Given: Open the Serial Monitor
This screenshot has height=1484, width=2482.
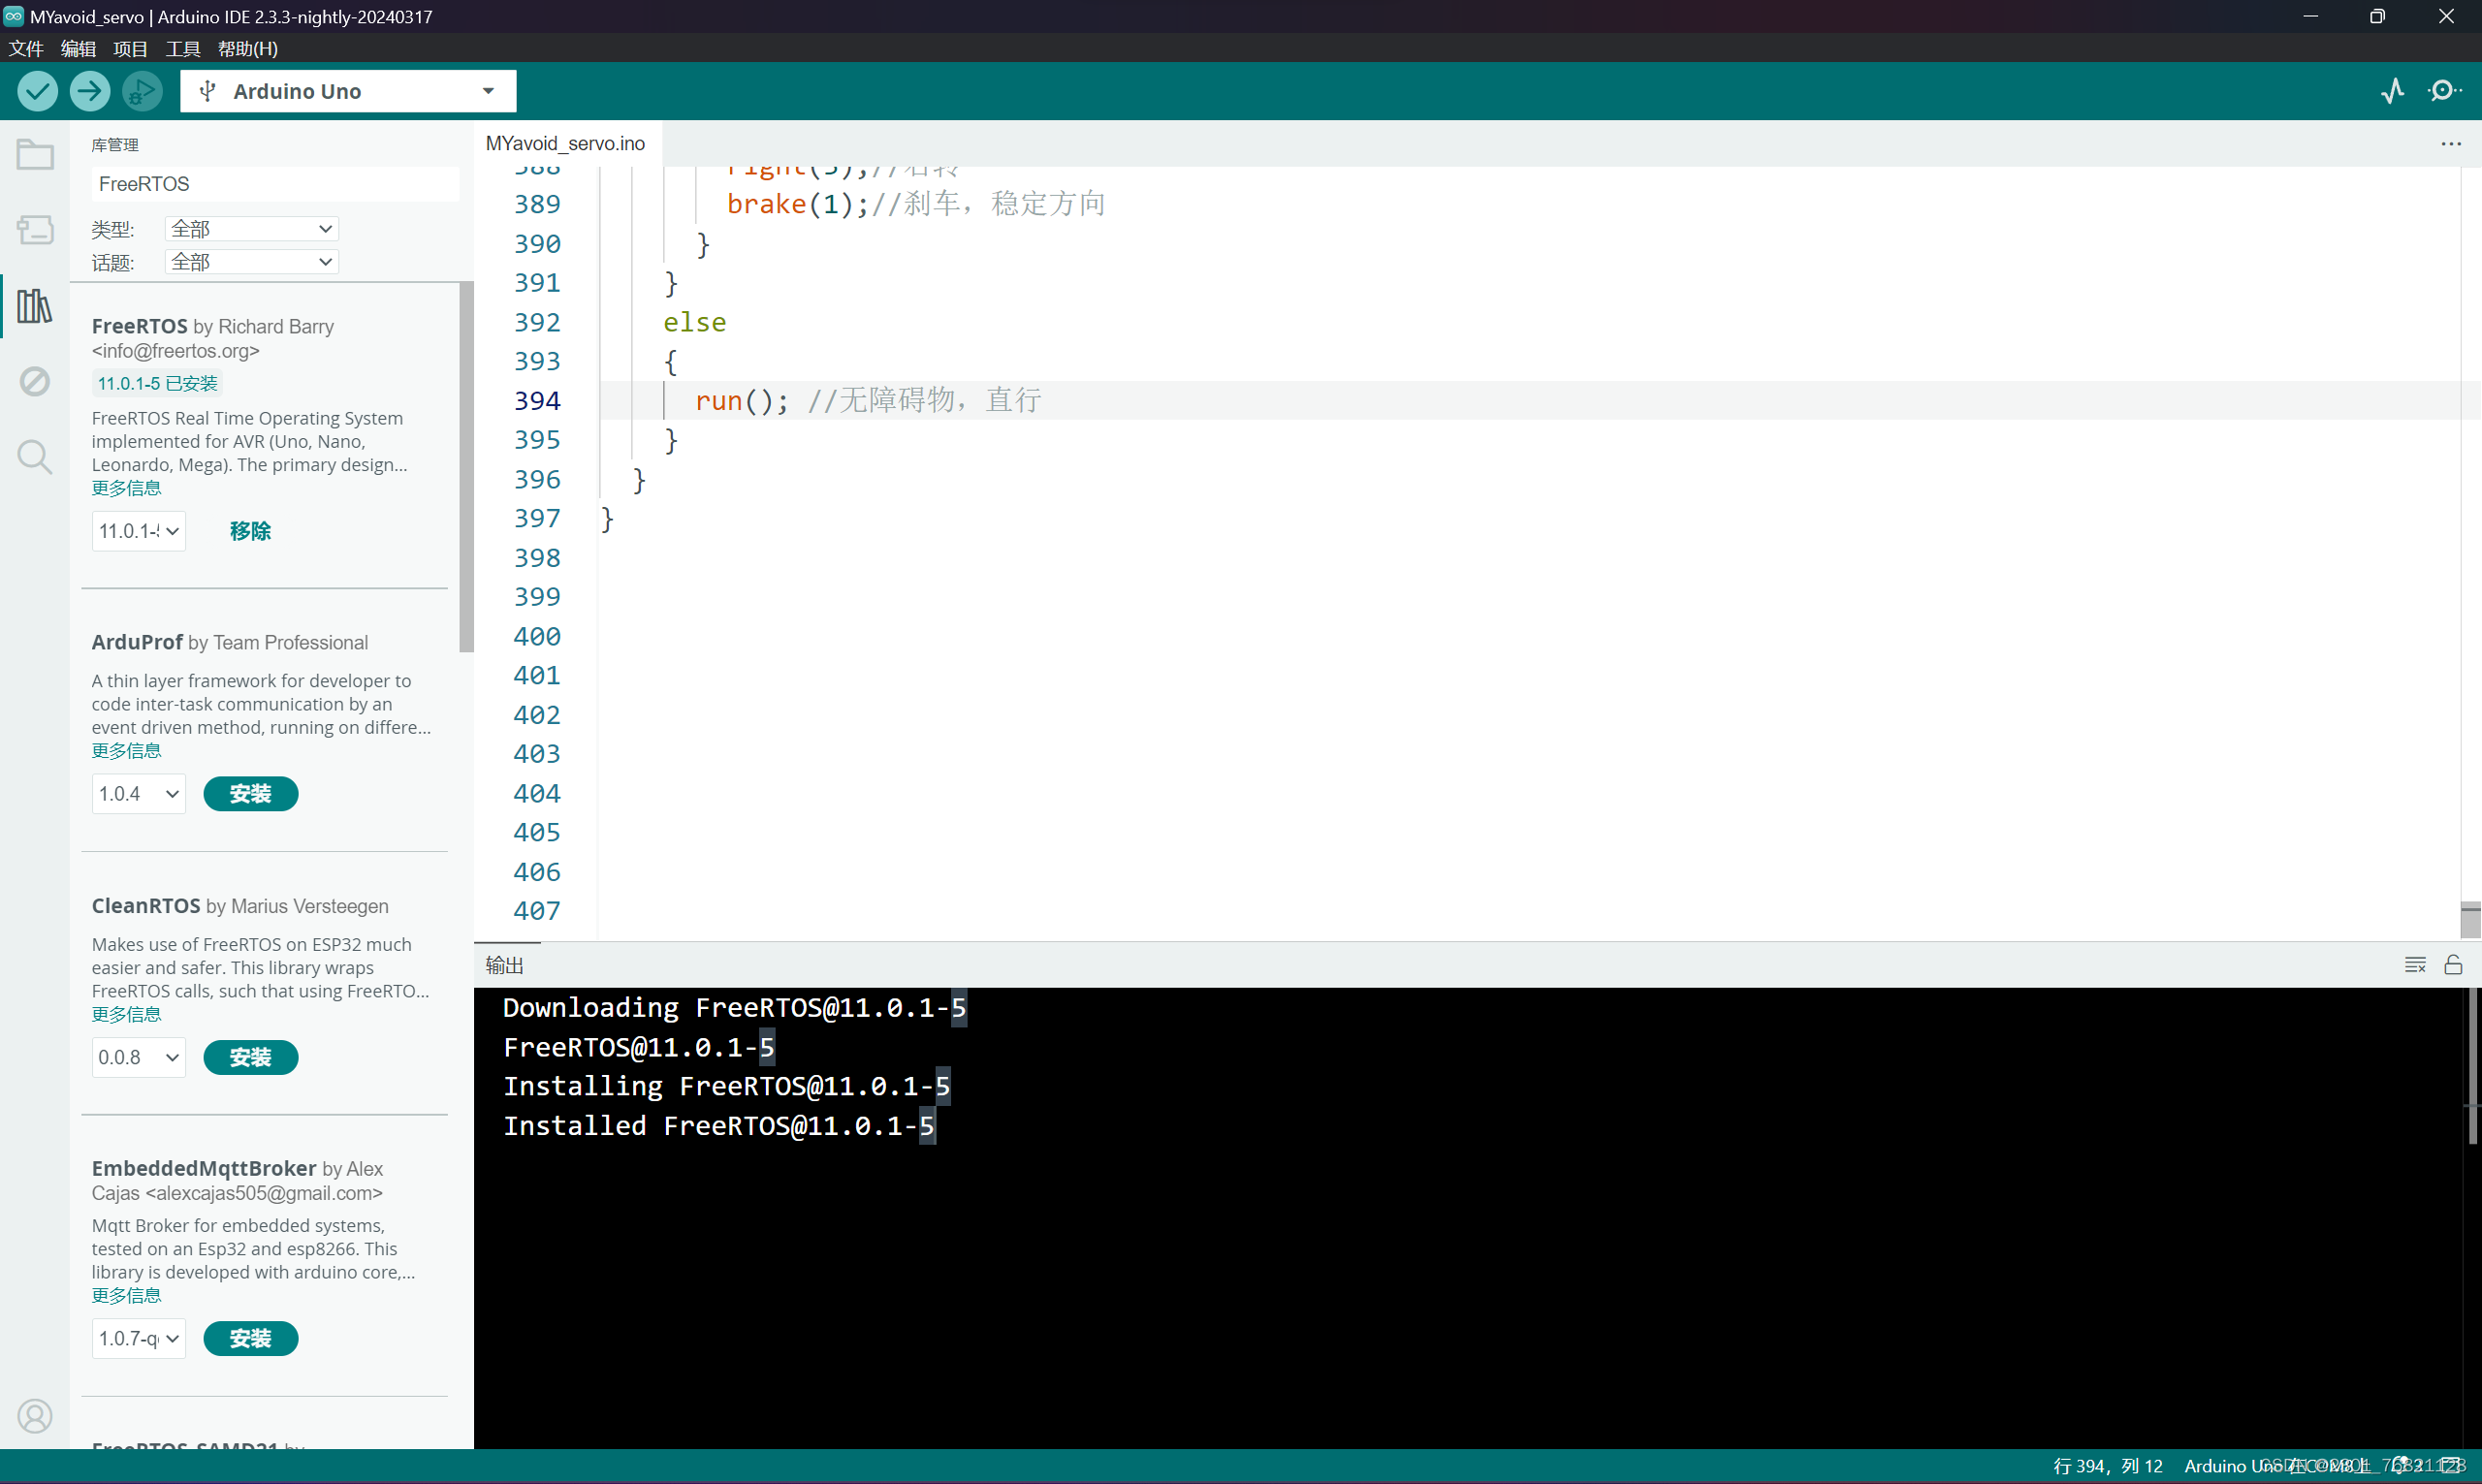Looking at the screenshot, I should [2443, 91].
